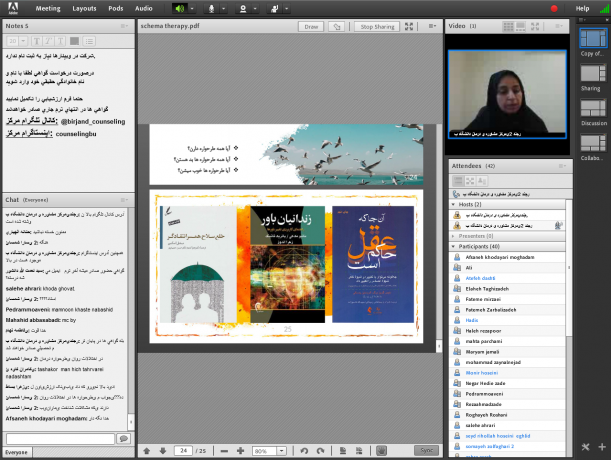611x460 pixels.
Task: Toggle italic text in the Notes toolbar
Action: tap(48, 41)
